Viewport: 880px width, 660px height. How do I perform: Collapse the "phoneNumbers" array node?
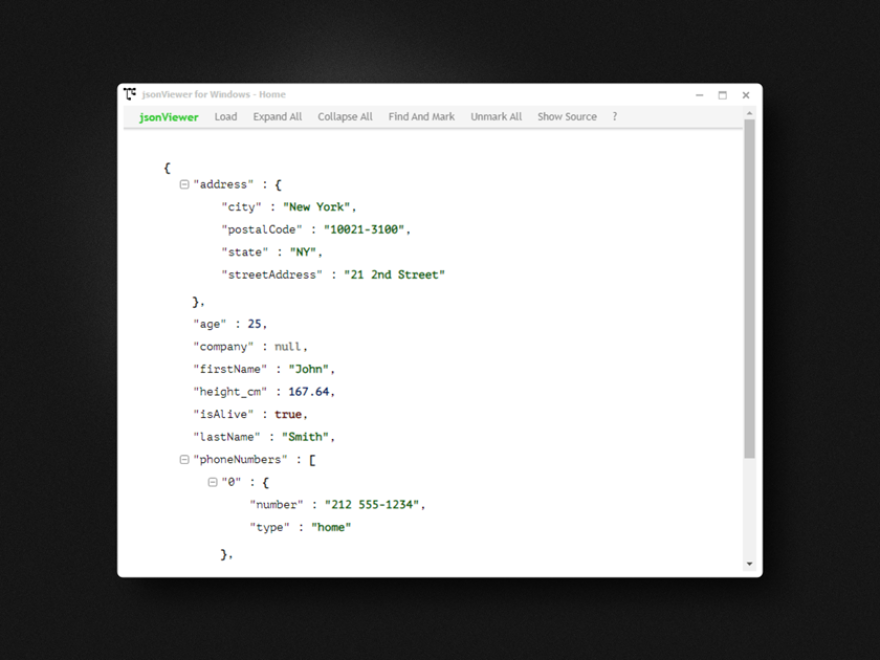[184, 460]
